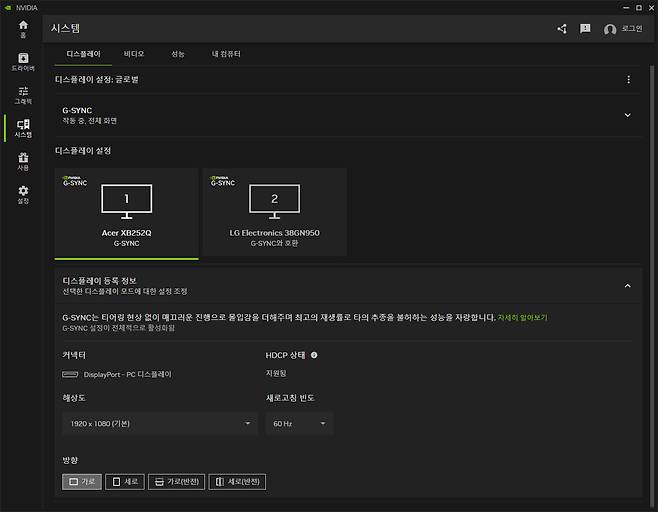Click the DisplayPort connector icon

[70, 374]
